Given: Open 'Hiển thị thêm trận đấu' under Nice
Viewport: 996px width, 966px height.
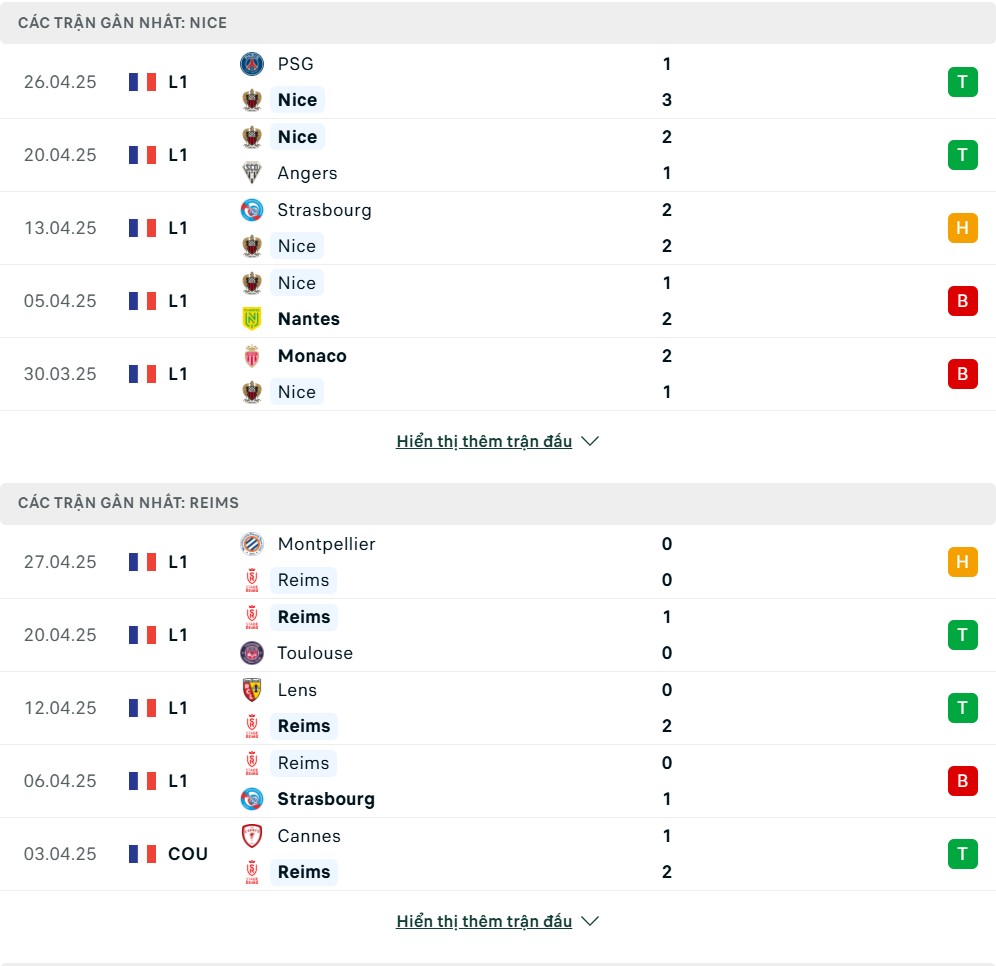Looking at the screenshot, I should (484, 441).
